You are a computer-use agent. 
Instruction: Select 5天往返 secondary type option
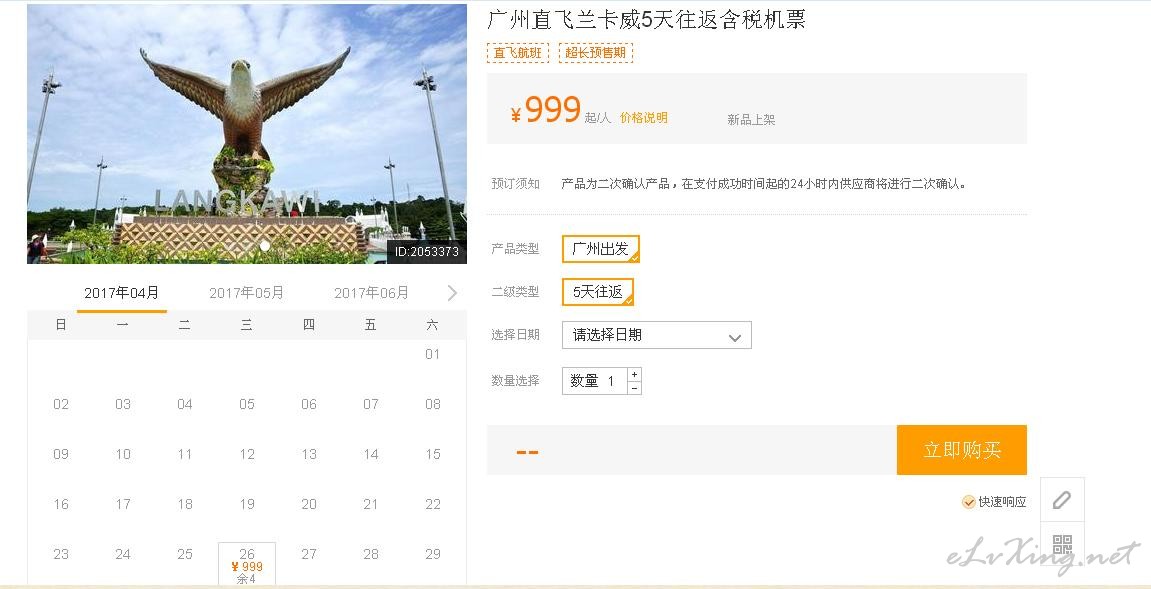click(x=598, y=292)
